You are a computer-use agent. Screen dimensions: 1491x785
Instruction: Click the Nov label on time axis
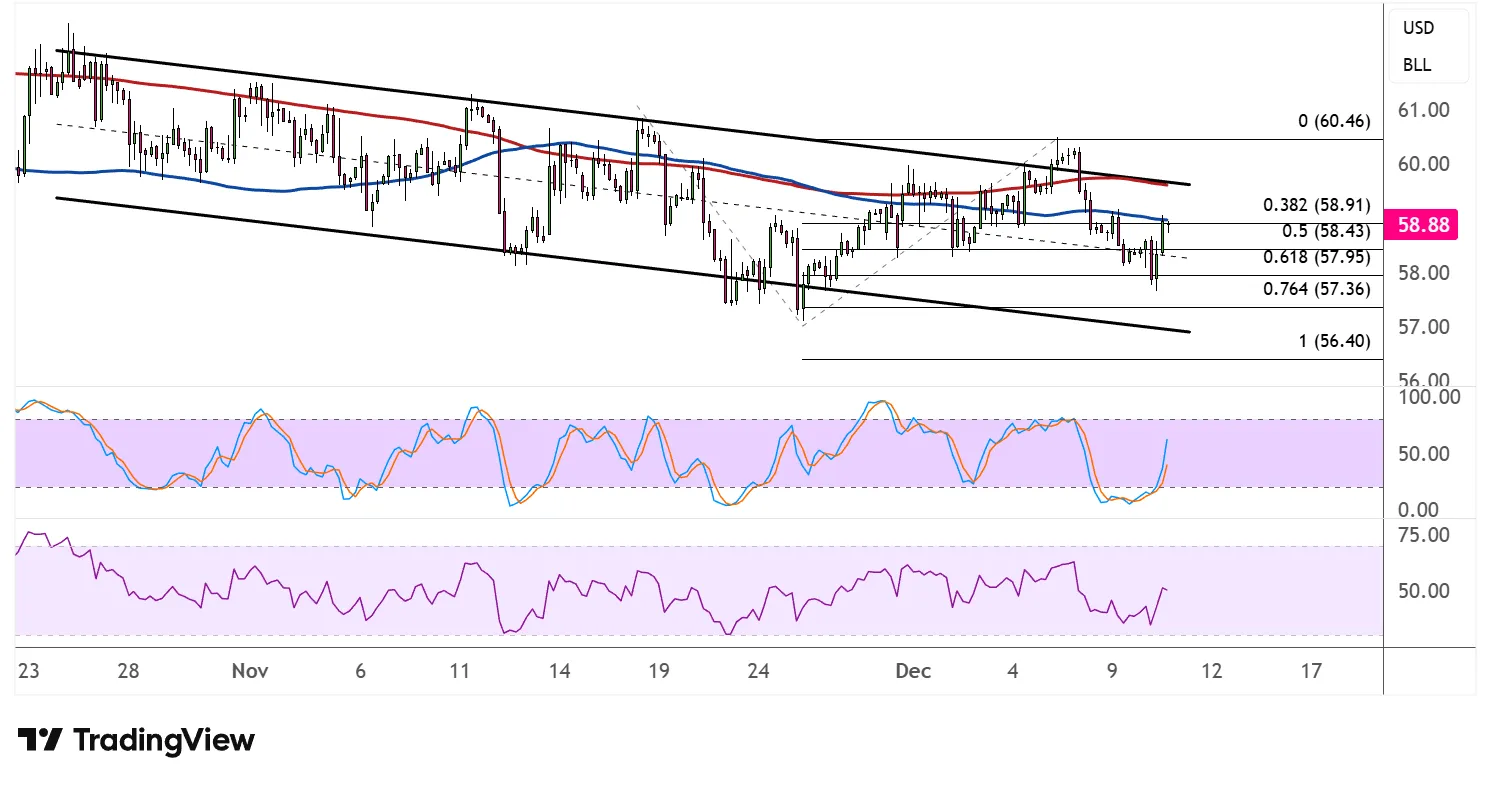tap(251, 671)
